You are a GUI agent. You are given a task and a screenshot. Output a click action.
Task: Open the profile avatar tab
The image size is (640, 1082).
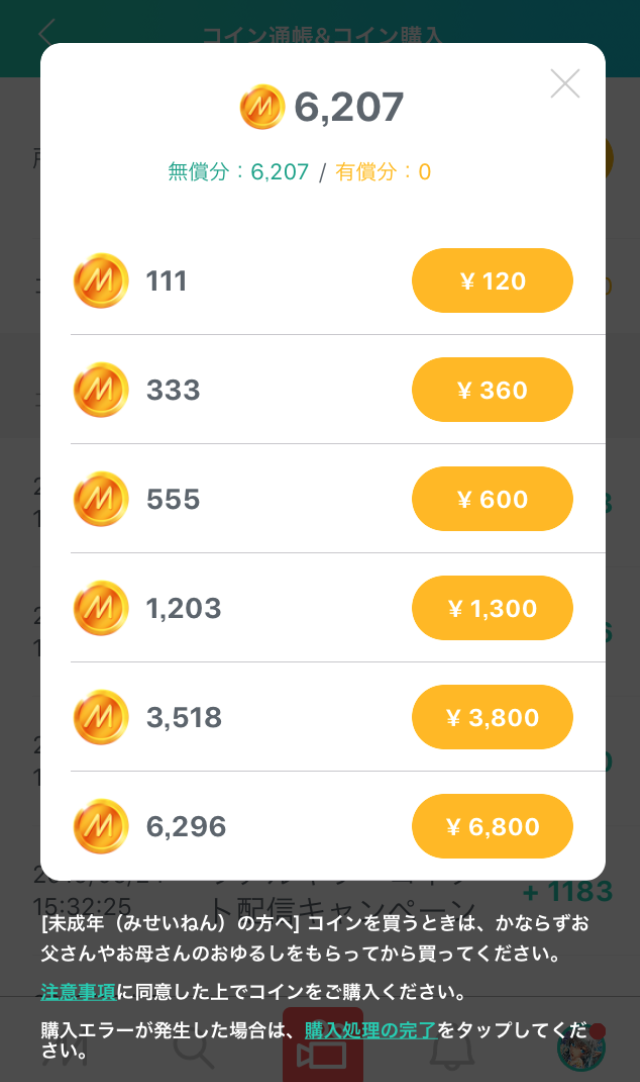coord(581,1049)
